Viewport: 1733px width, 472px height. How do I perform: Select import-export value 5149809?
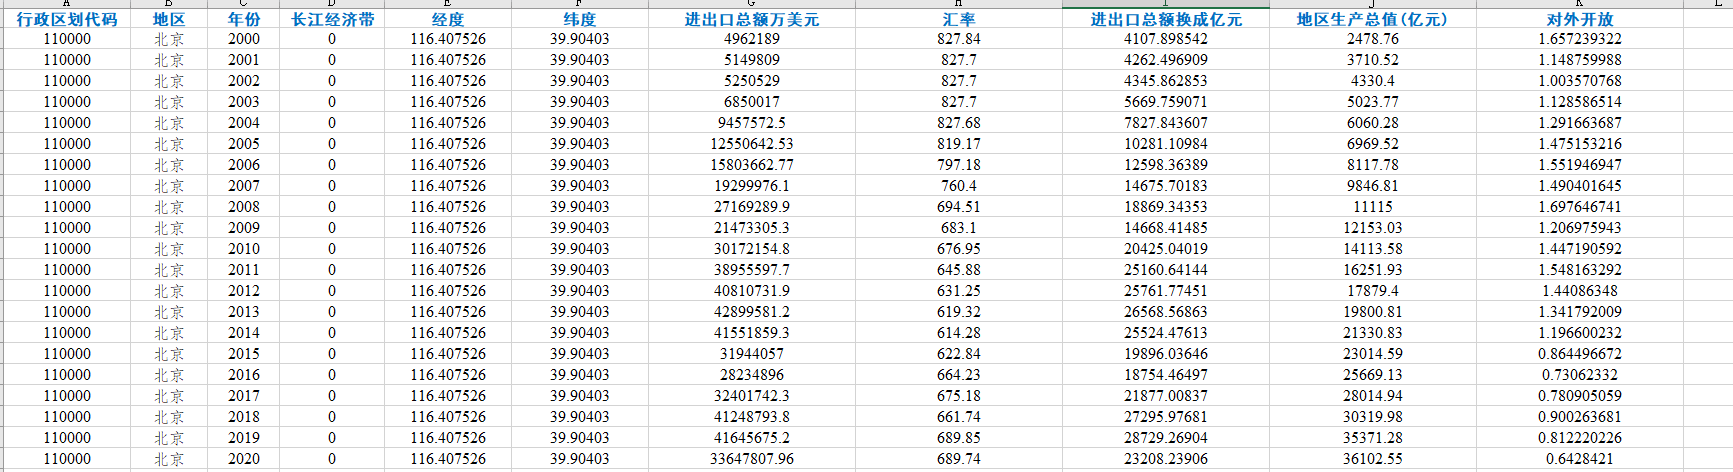[x=752, y=60]
